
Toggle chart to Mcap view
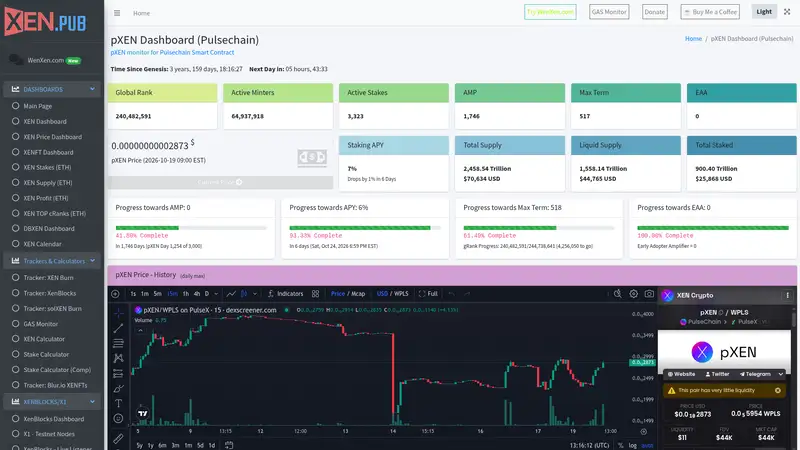pos(358,294)
